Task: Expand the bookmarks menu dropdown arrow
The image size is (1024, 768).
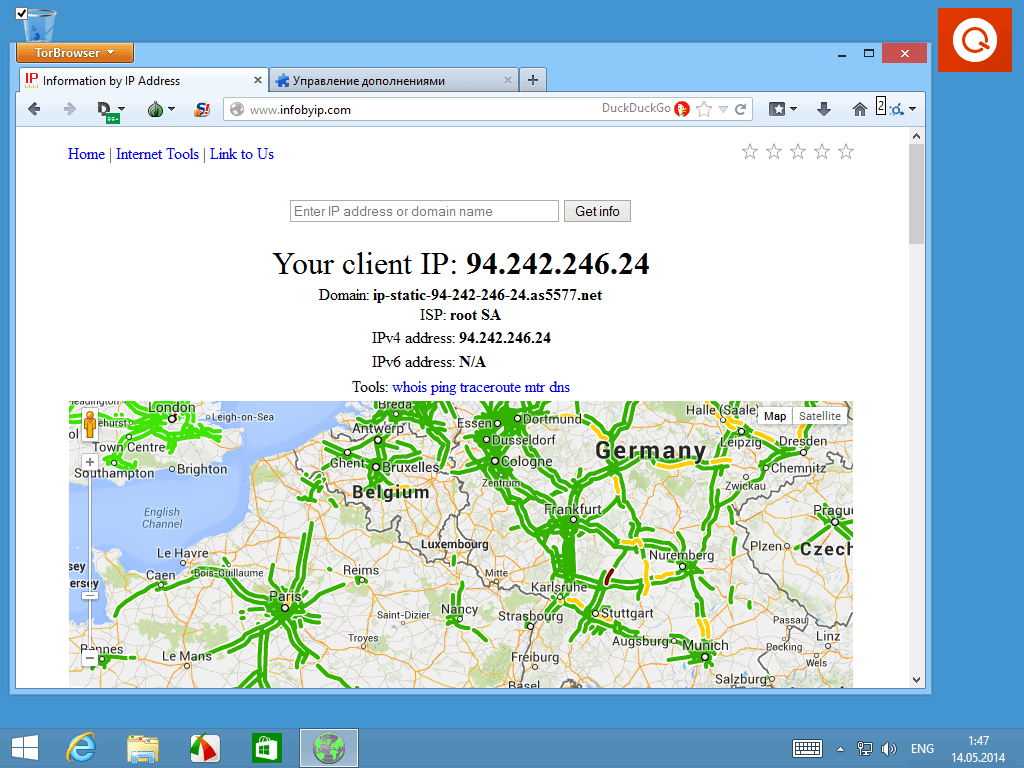Action: [x=793, y=109]
